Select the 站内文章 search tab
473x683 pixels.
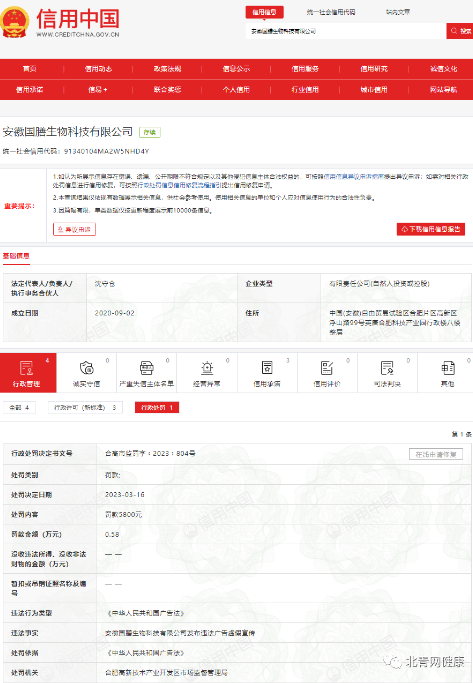coord(398,12)
